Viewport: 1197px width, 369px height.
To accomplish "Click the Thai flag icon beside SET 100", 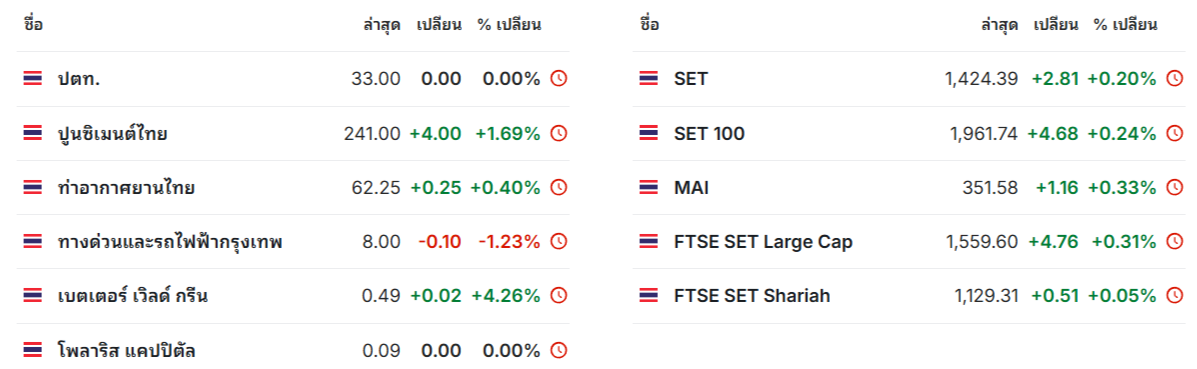I will (x=648, y=134).
